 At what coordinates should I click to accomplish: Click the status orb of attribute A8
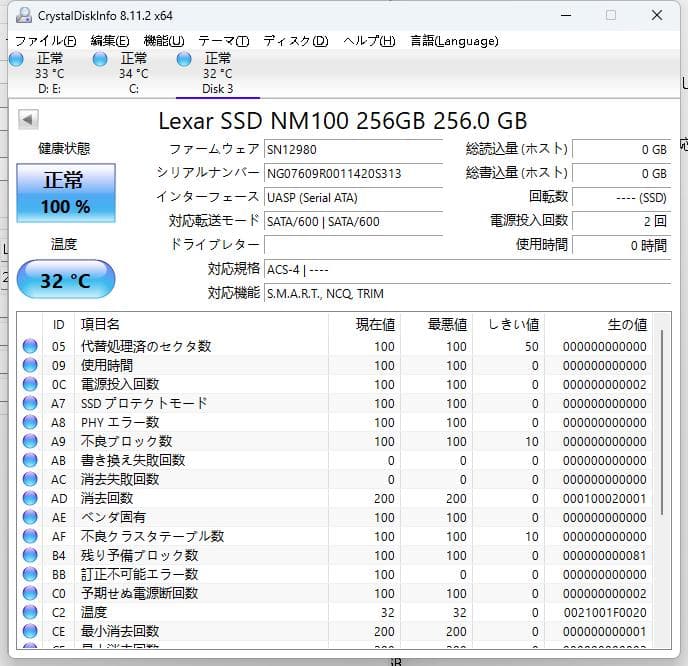[x=30, y=422]
